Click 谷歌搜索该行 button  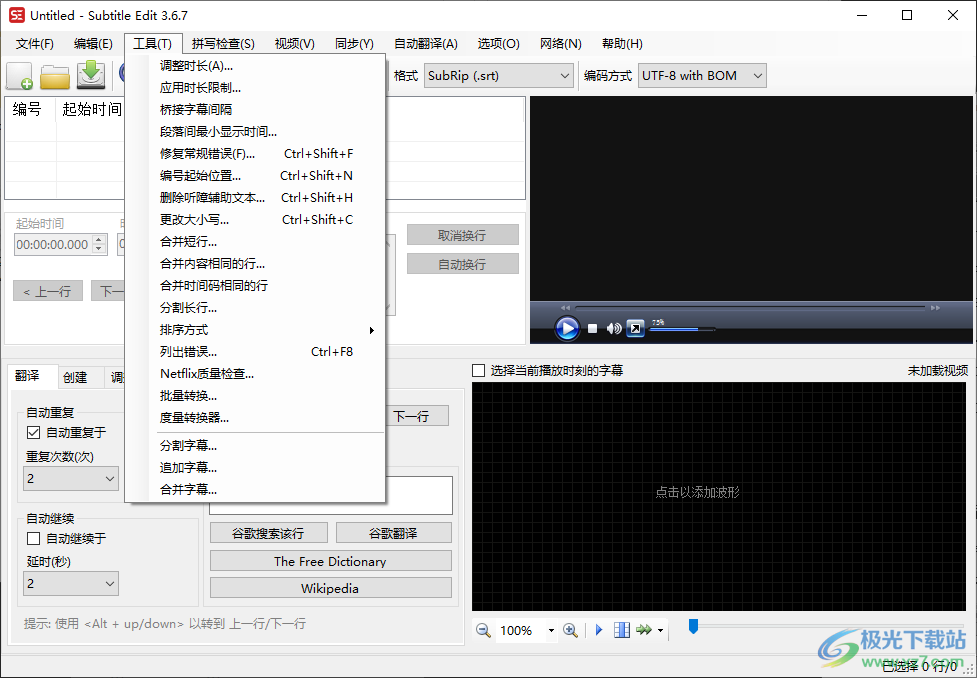click(269, 533)
